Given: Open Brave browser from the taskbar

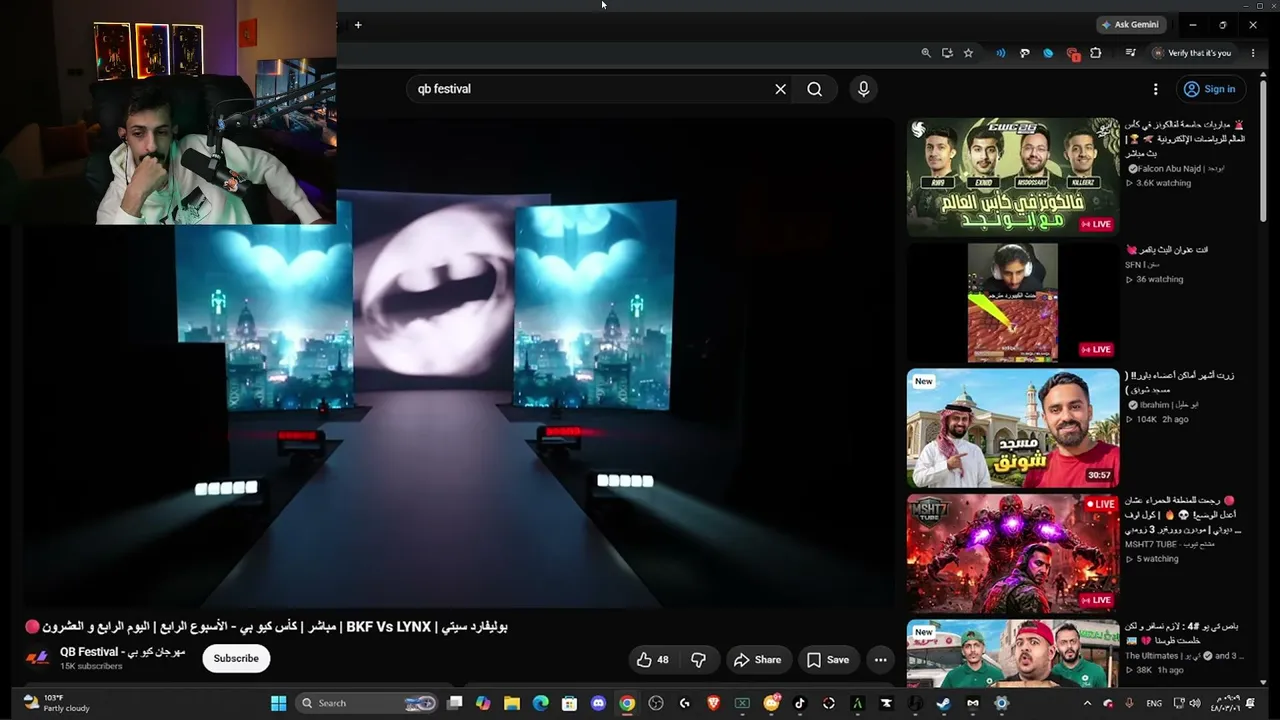Looking at the screenshot, I should (713, 703).
